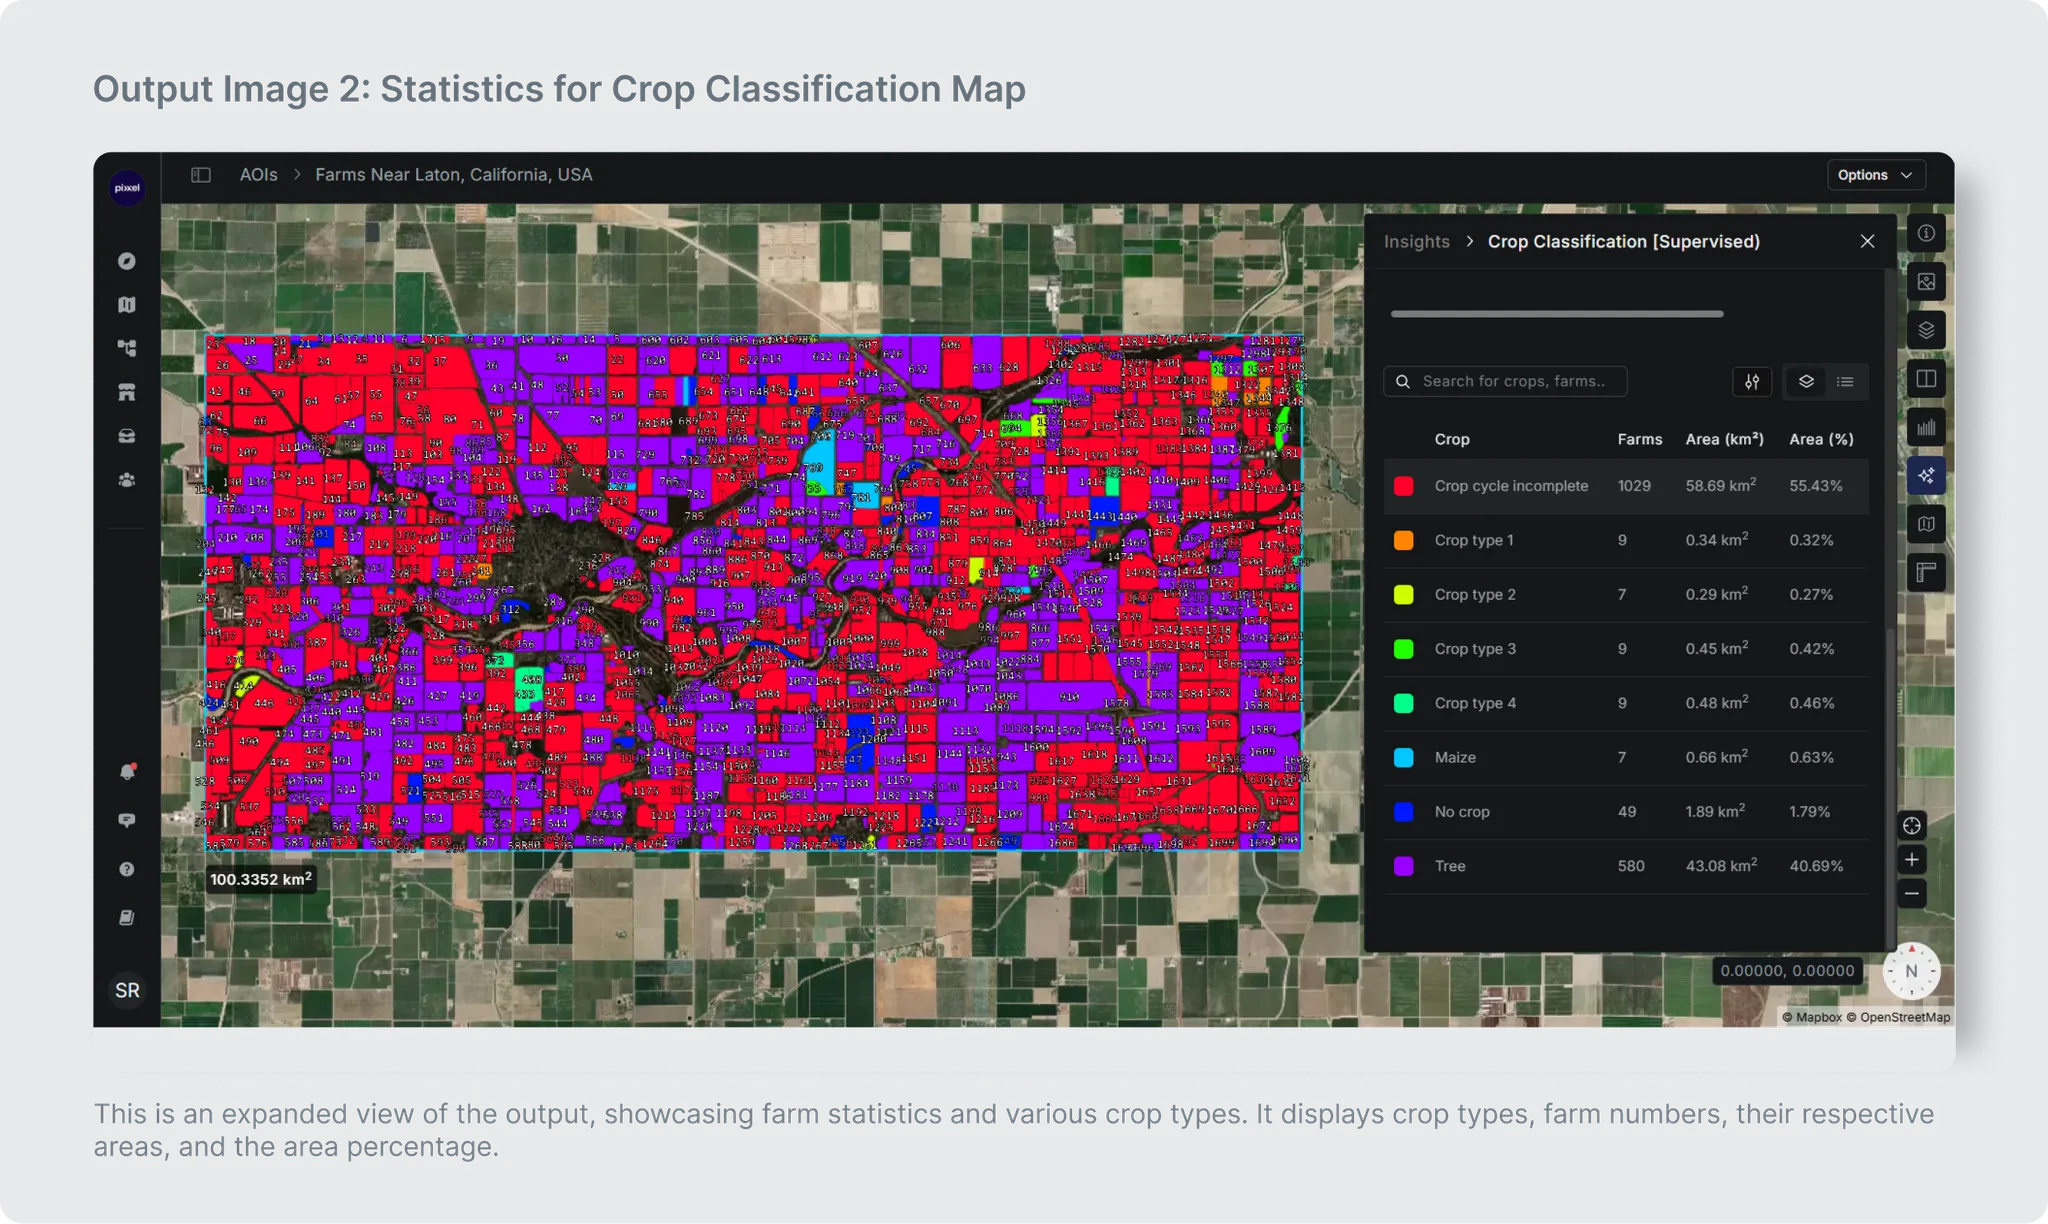
Task: Open the marketplace store icon in sidebar
Action: coord(127,392)
